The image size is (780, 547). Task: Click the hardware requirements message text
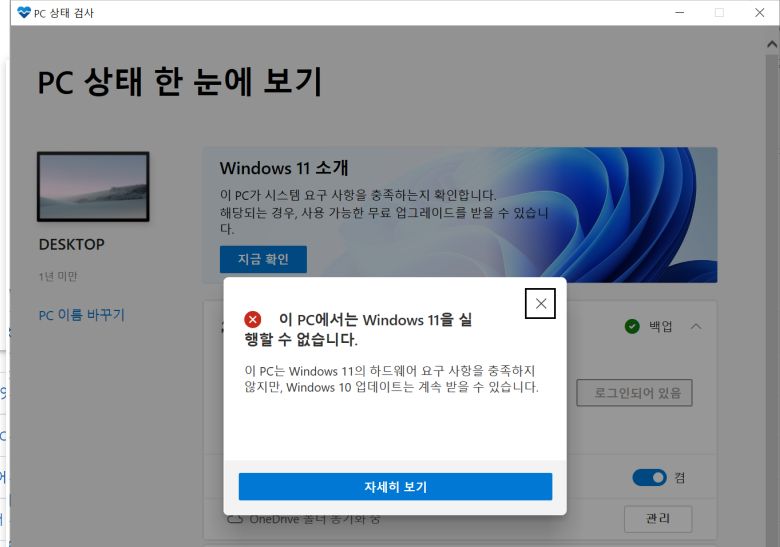tap(391, 379)
